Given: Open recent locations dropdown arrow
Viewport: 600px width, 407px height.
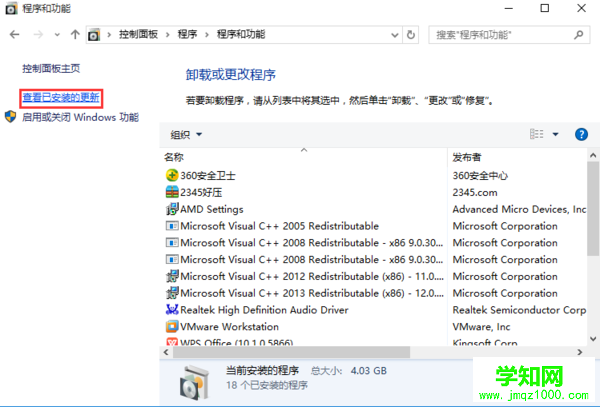Looking at the screenshot, I should [x=57, y=35].
